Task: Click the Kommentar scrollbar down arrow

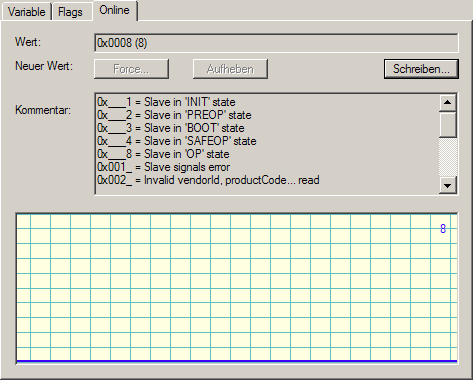Action: [447, 185]
